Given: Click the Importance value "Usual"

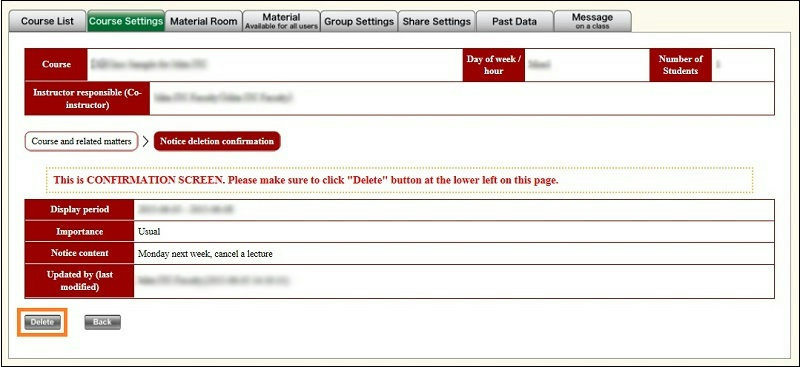Looking at the screenshot, I should pyautogui.click(x=149, y=232).
